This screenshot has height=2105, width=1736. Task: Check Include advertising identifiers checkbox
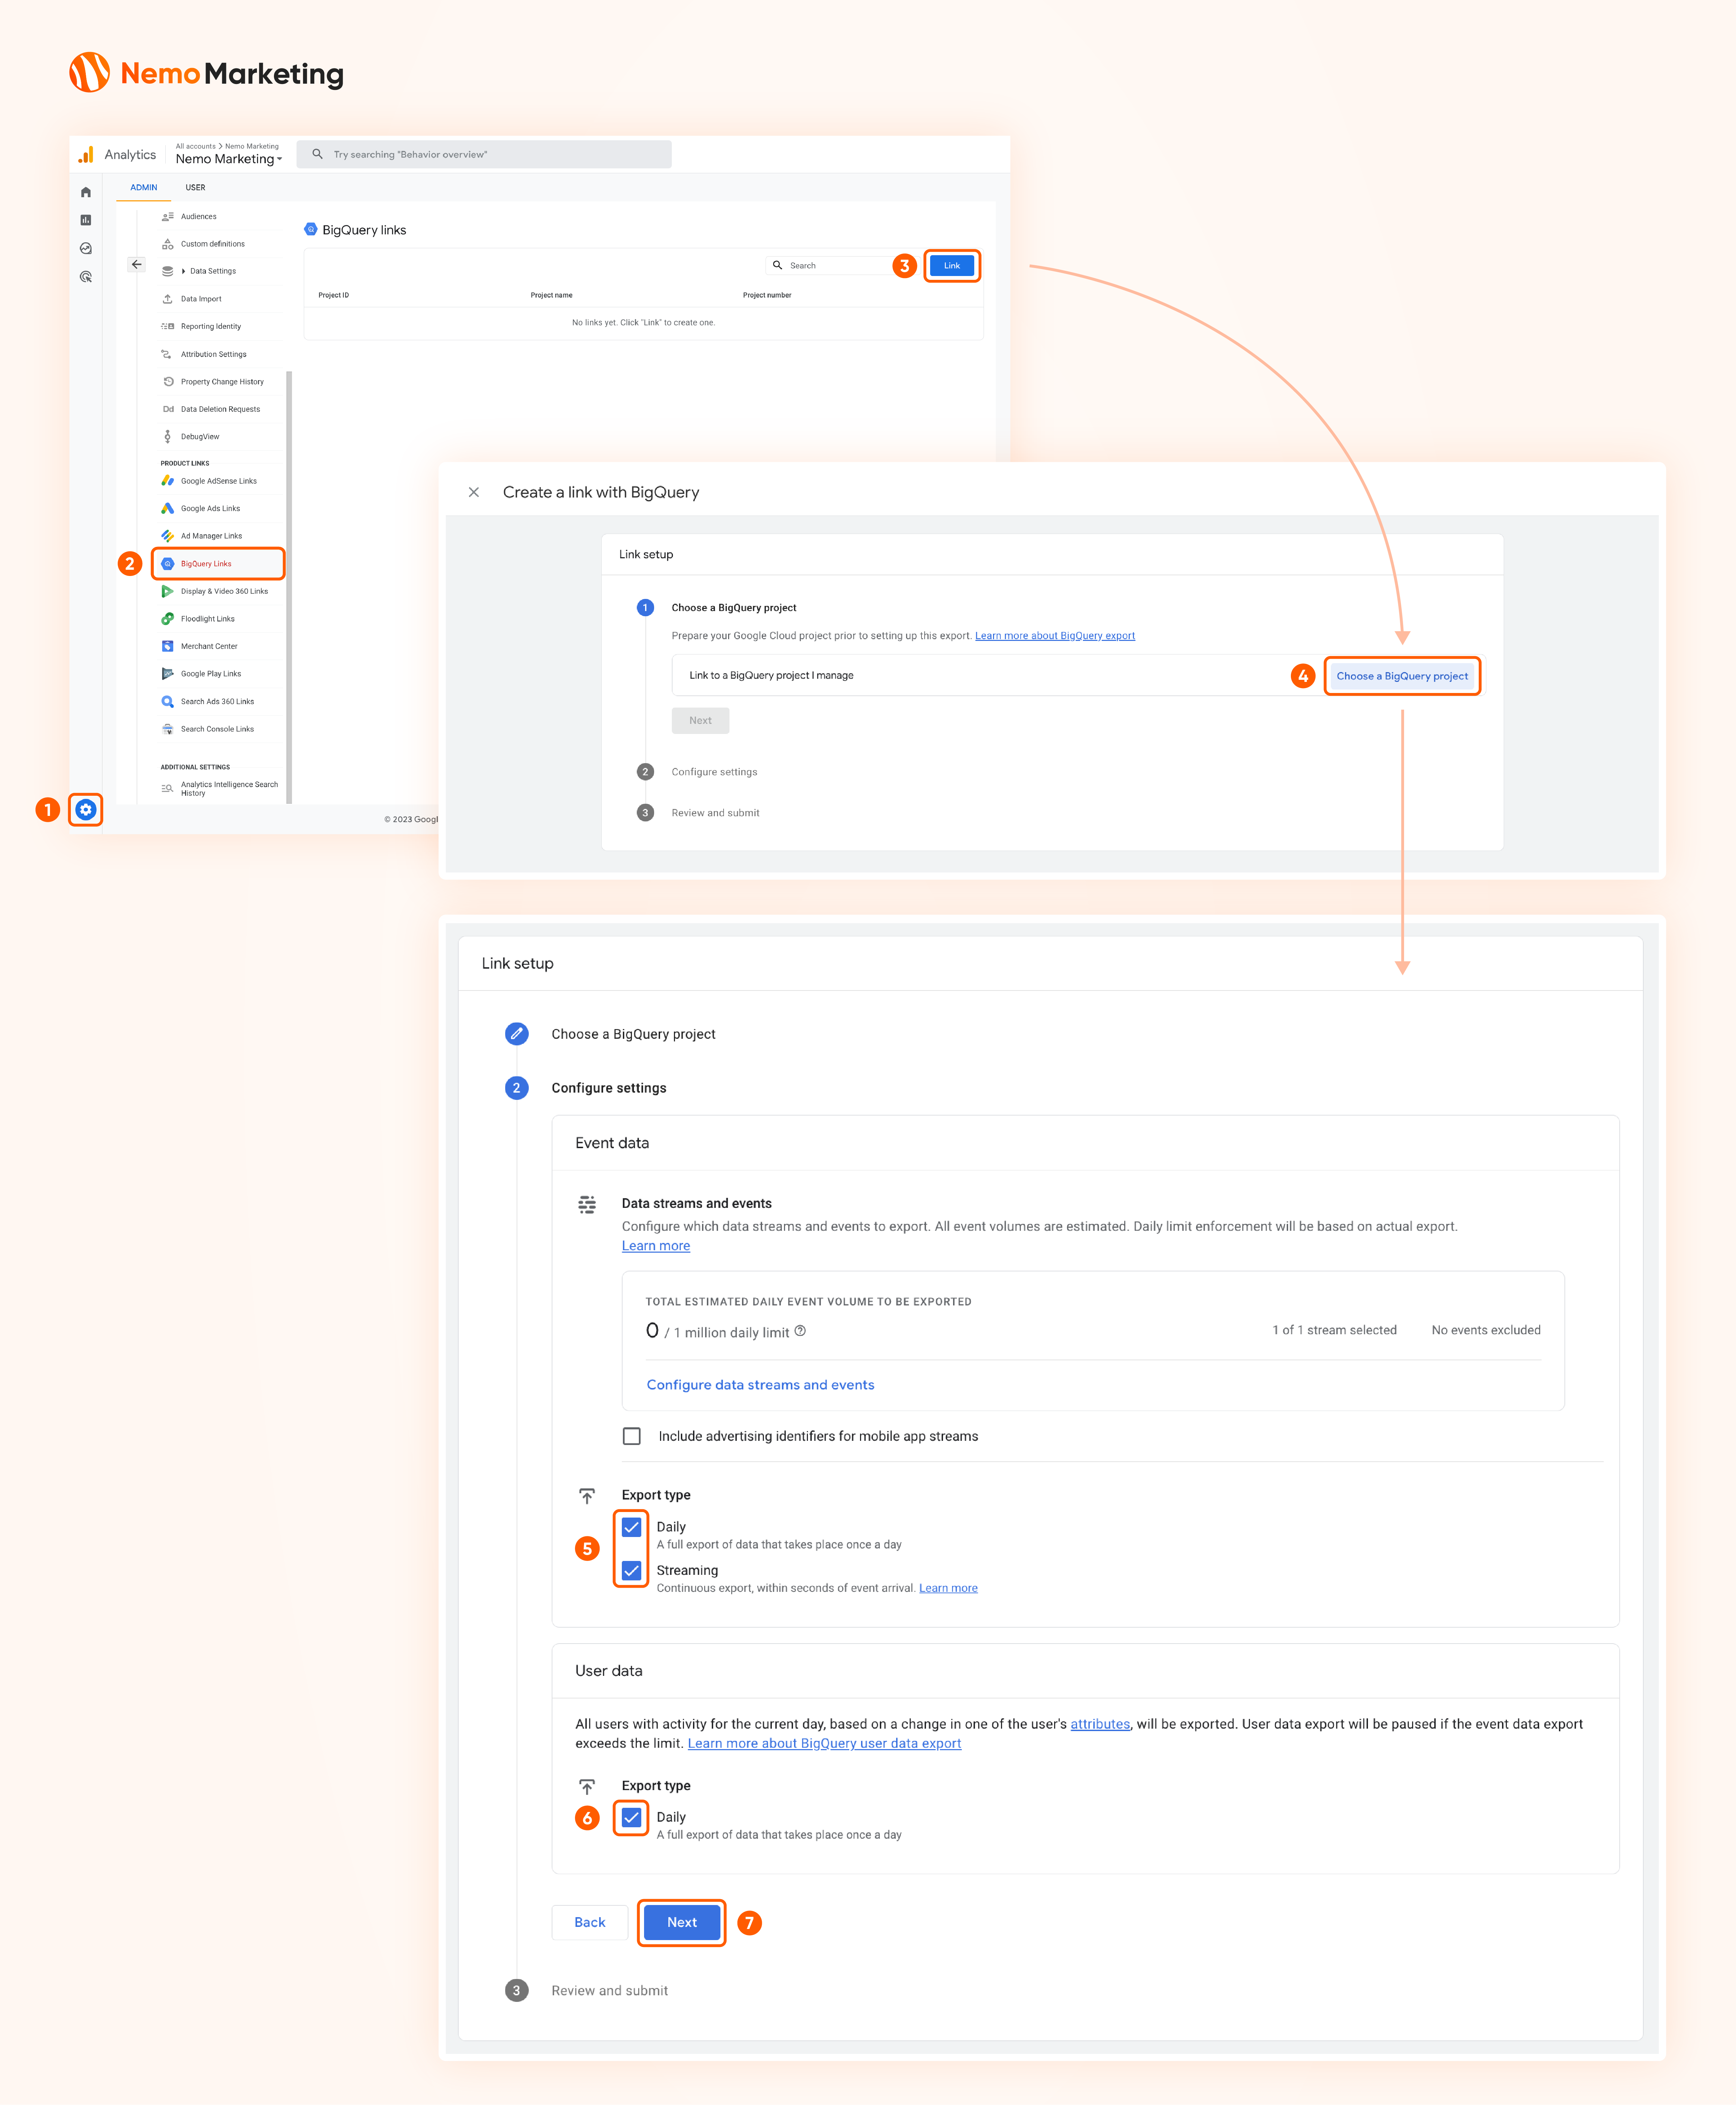tap(632, 1436)
